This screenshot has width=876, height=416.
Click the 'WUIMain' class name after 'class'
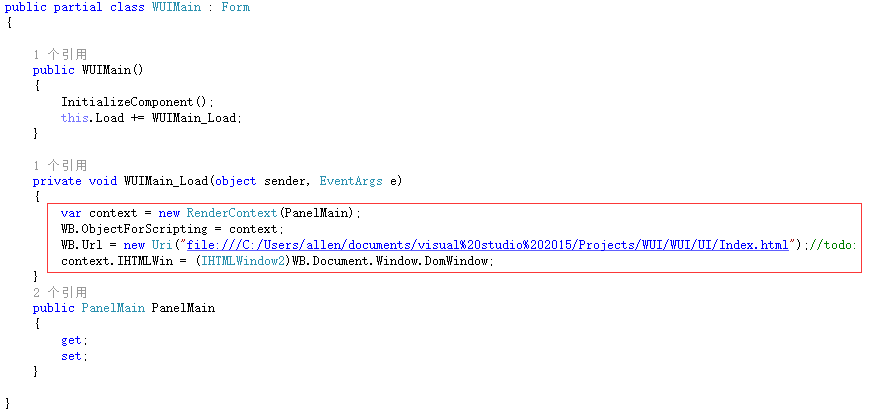(176, 7)
